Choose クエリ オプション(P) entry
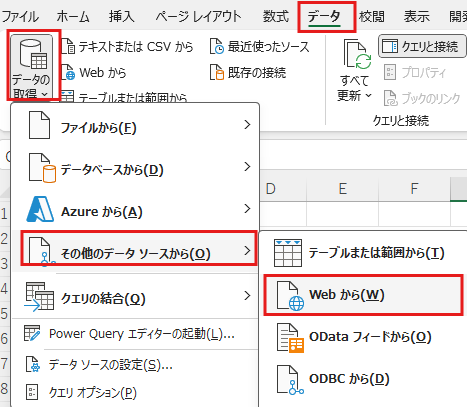The height and width of the screenshot is (407, 467). pos(135,392)
